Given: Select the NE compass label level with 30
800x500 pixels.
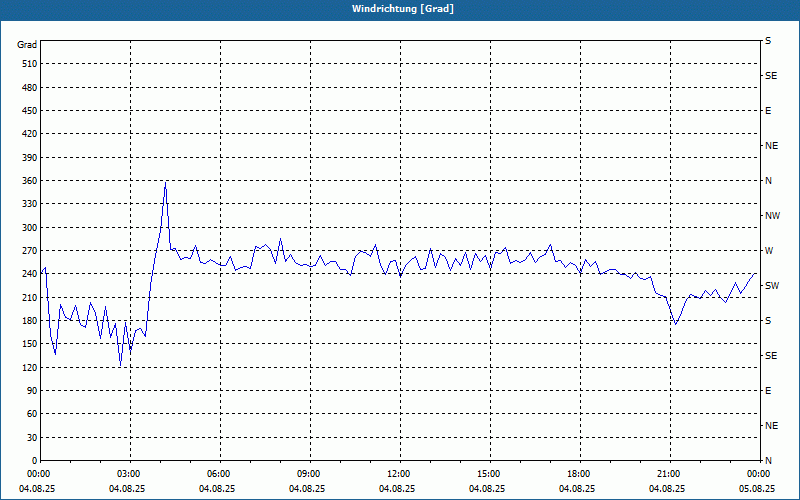Looking at the screenshot, I should (x=771, y=426).
